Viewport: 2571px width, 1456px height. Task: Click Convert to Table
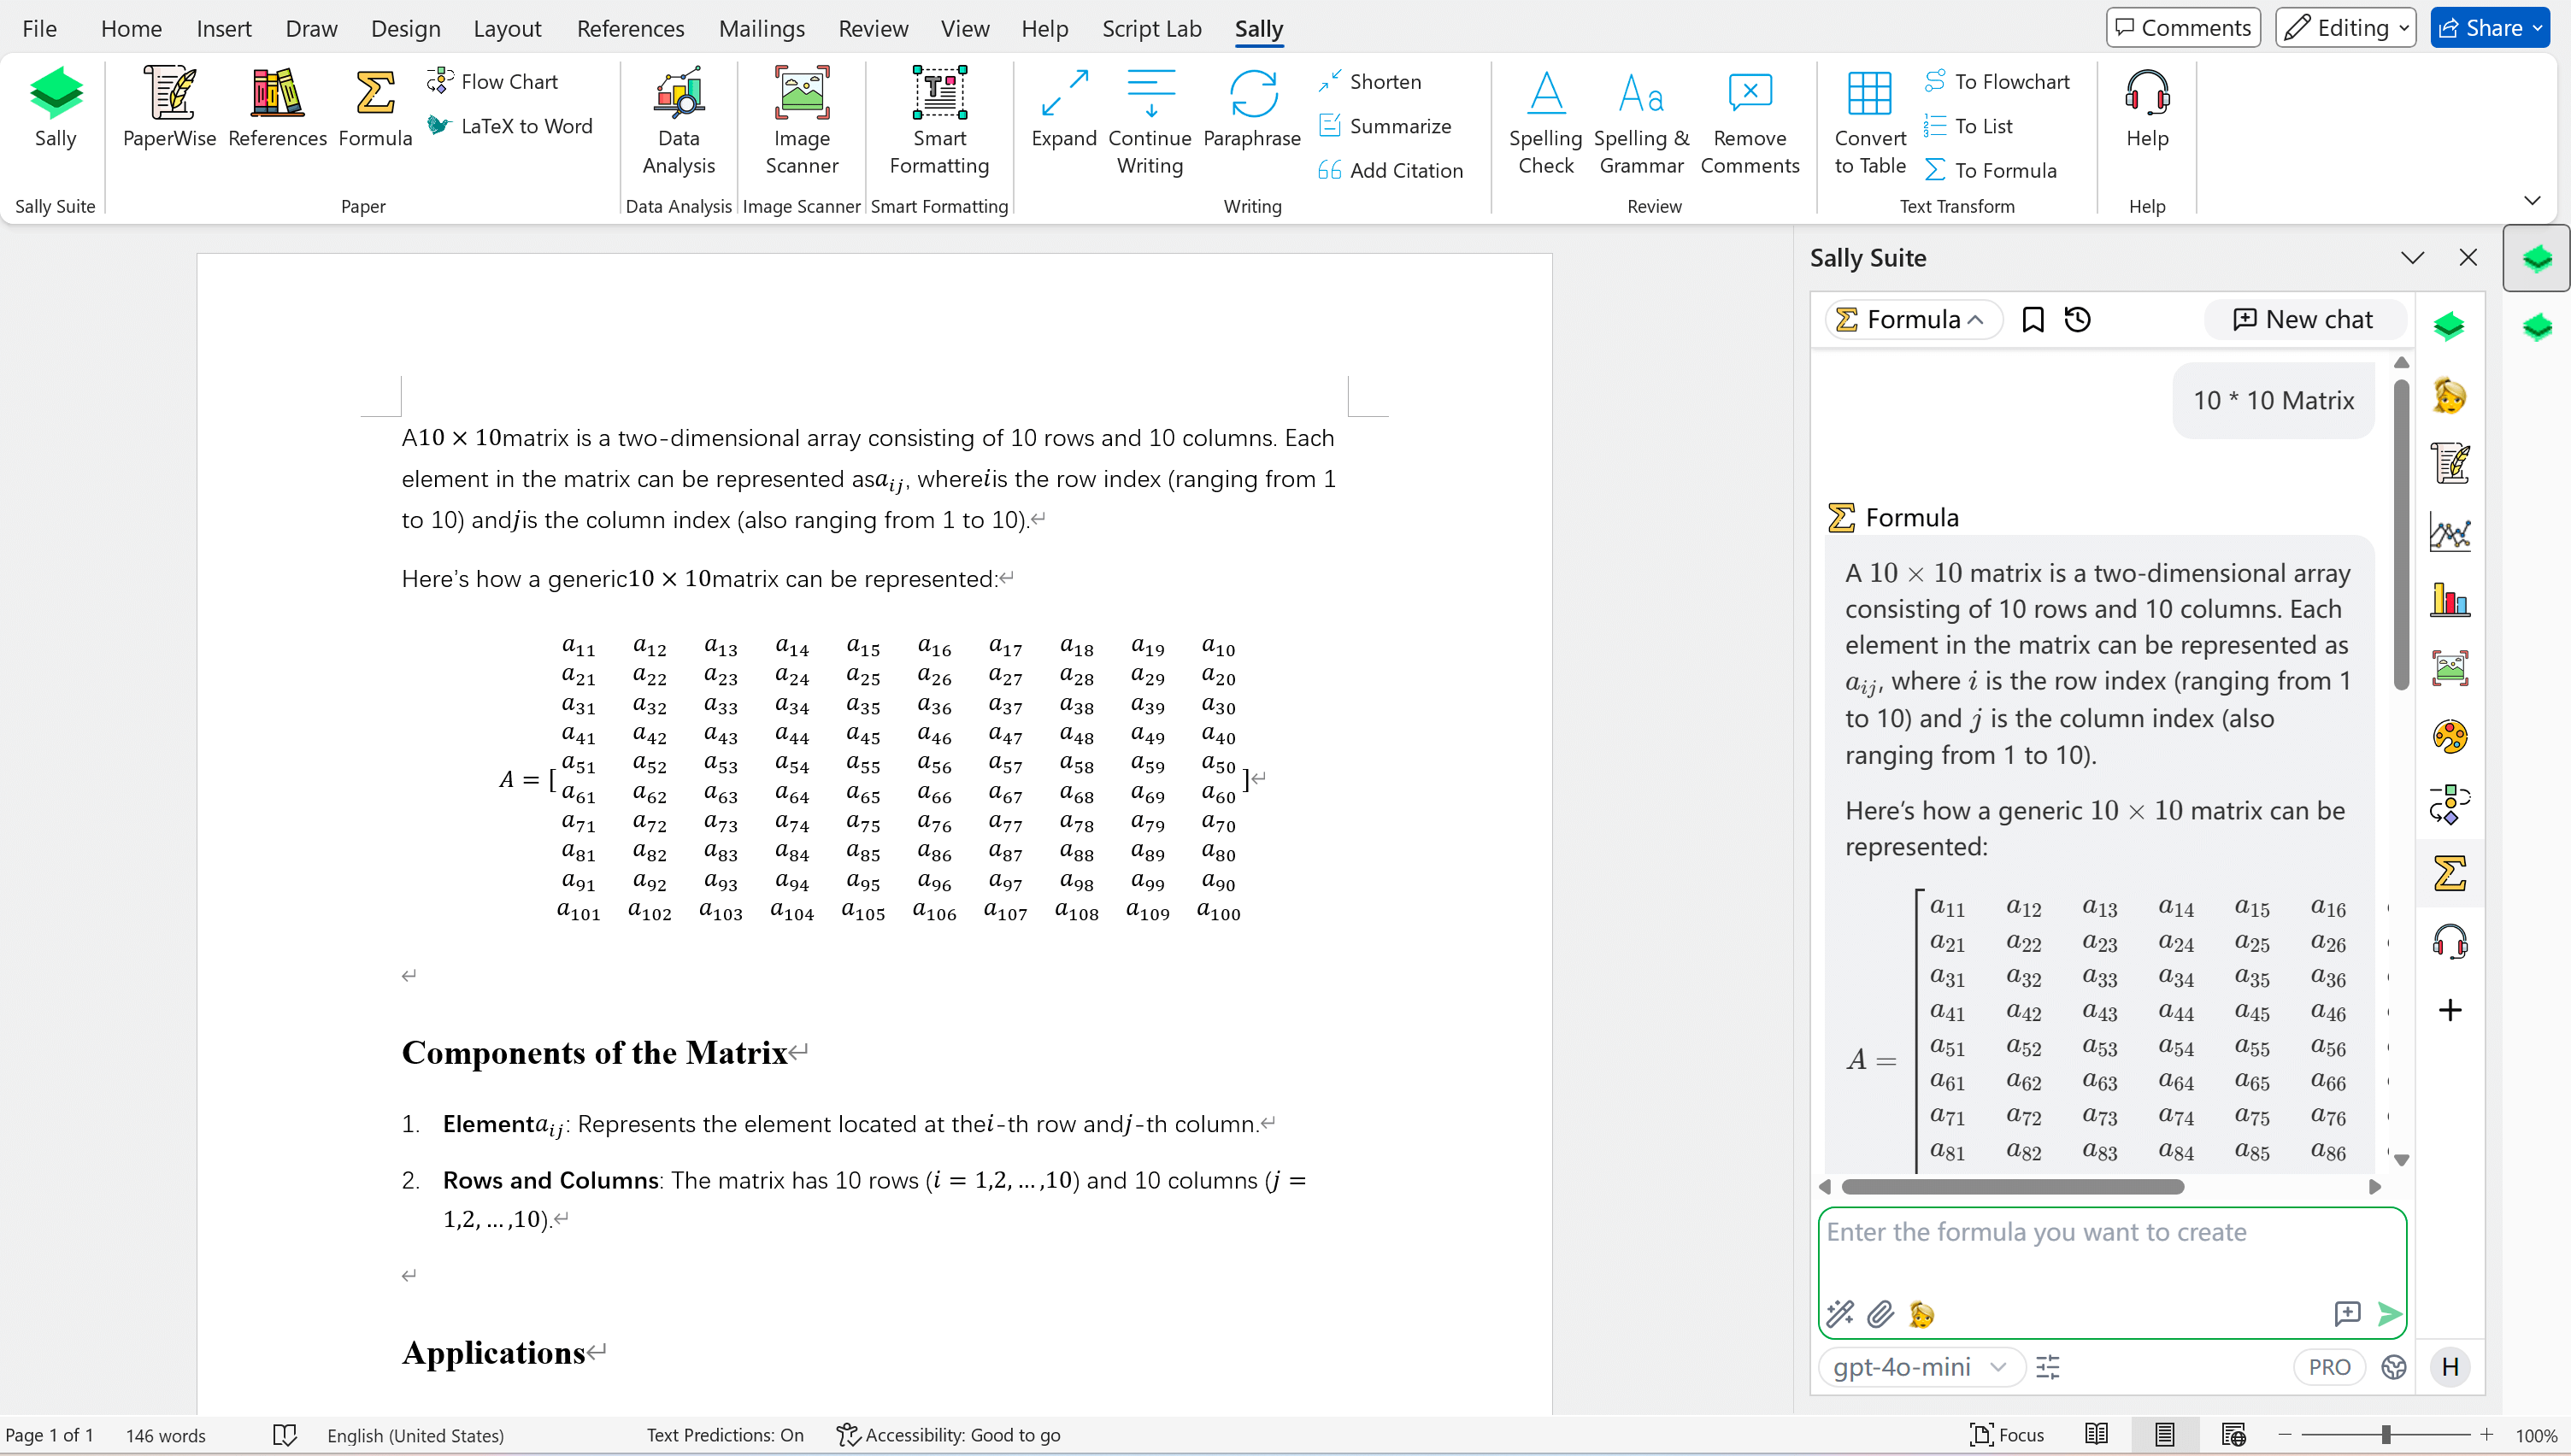(1870, 122)
